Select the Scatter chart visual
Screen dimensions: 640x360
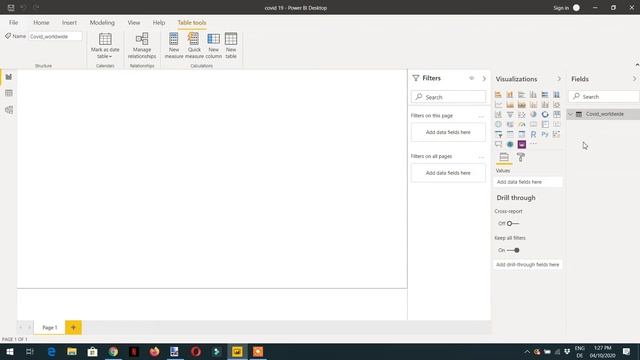(522, 115)
